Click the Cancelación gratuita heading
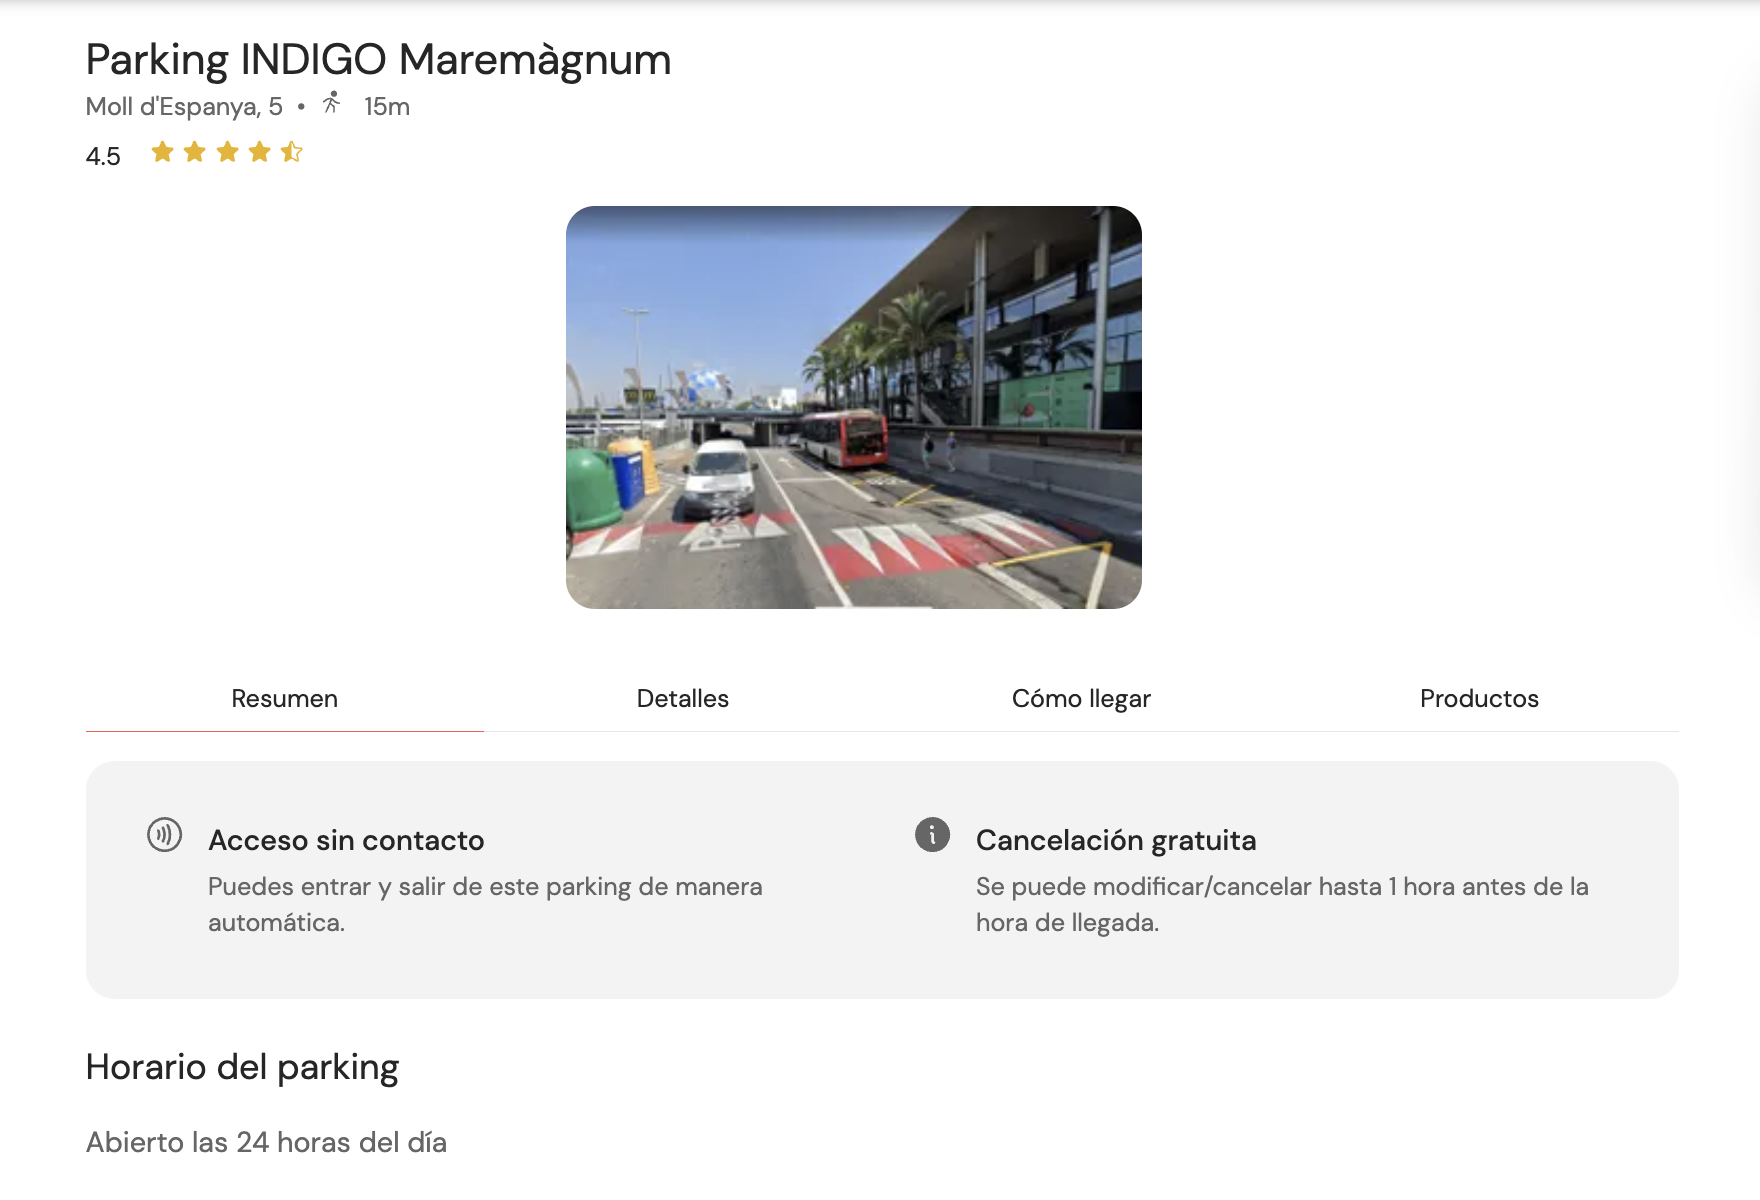The width and height of the screenshot is (1760, 1200). (x=1116, y=840)
